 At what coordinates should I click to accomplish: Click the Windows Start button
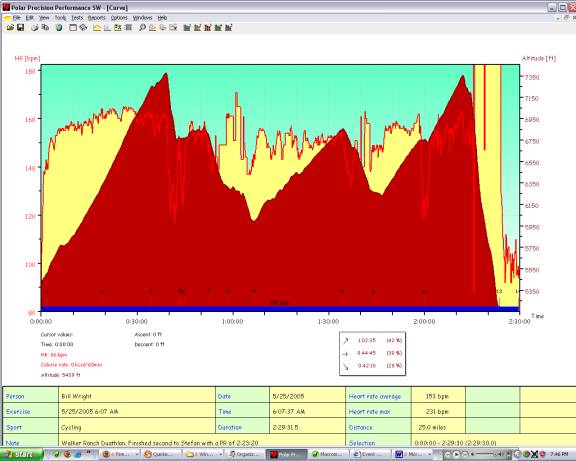coord(21,454)
